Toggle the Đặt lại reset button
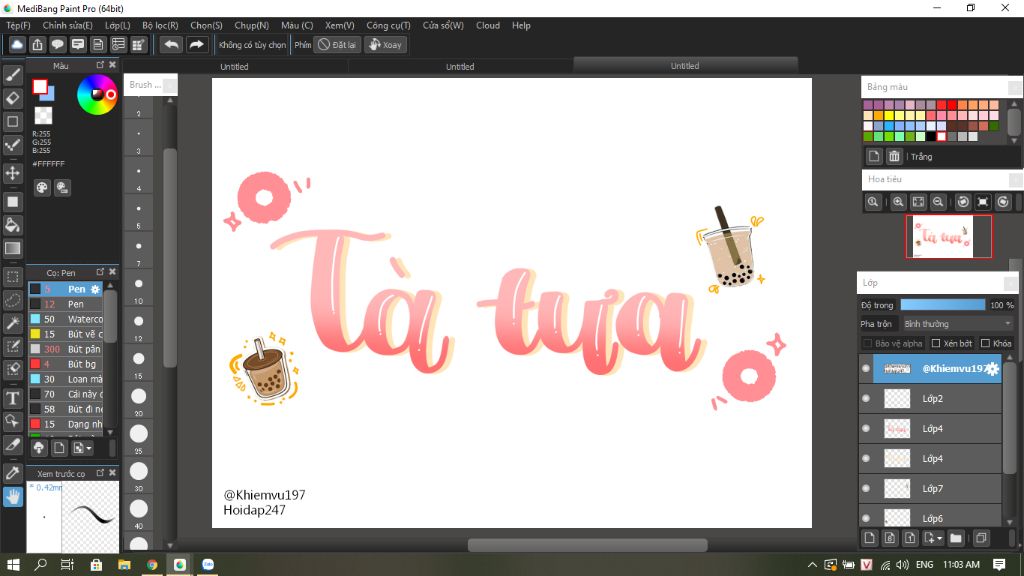1024x576 pixels. 337,44
